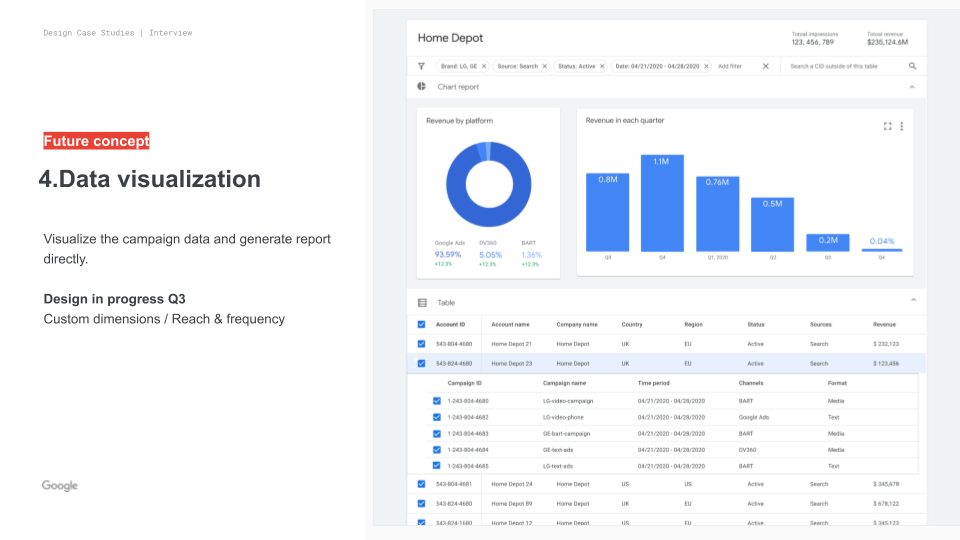
Task: Clear all filters with the X after Add filter
Action: [x=765, y=66]
